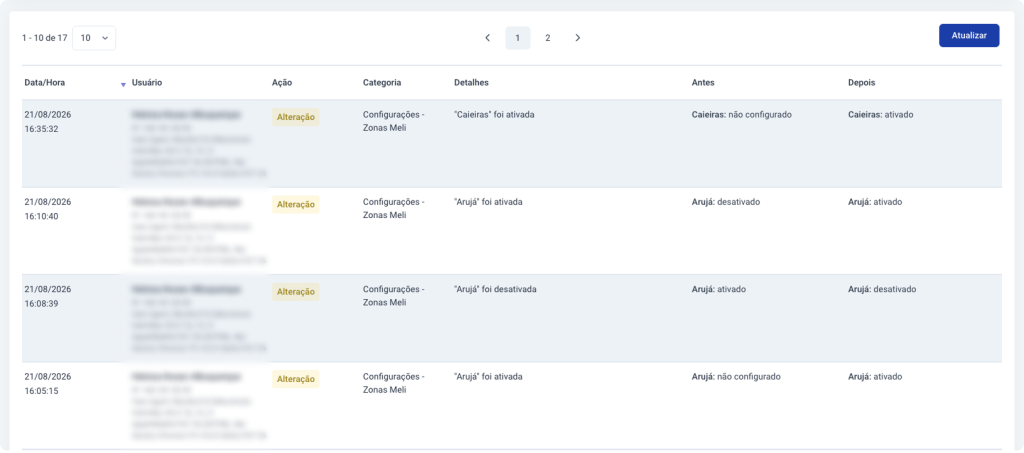Select the 1 - 10 de 17 counter text

click(x=44, y=38)
